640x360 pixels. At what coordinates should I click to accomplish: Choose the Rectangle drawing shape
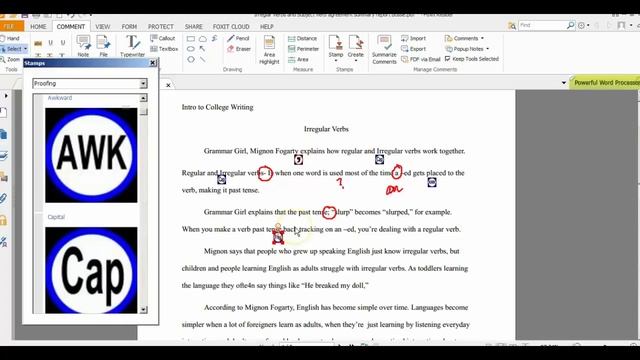pyautogui.click(x=191, y=39)
